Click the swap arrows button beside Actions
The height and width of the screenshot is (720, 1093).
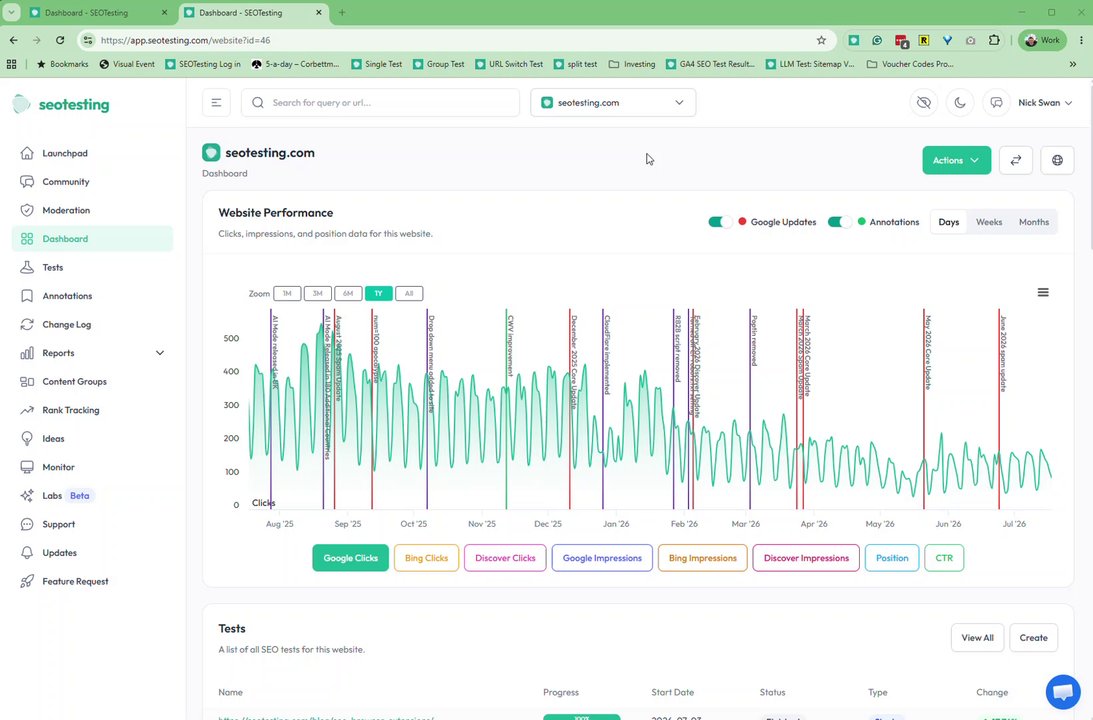tap(1016, 160)
